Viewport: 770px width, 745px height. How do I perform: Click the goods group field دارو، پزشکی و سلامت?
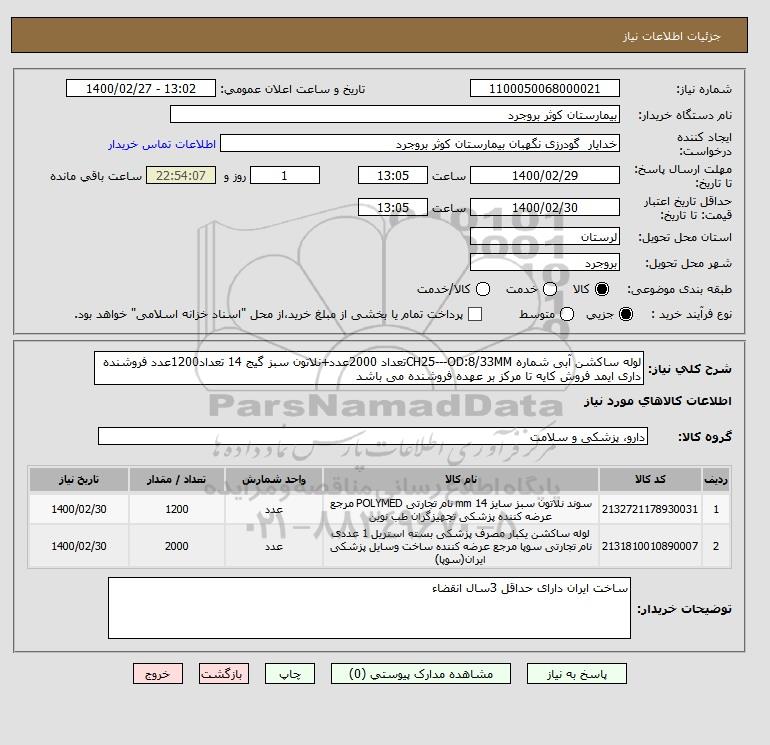pos(373,436)
